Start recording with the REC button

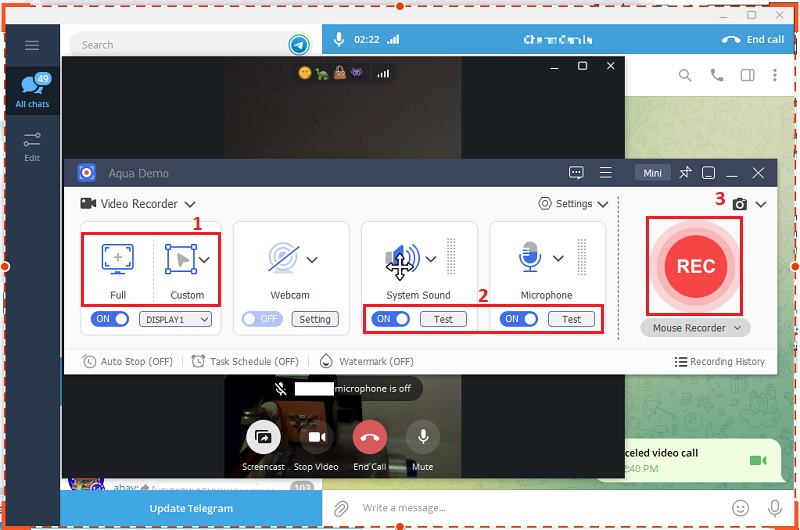click(x=695, y=266)
